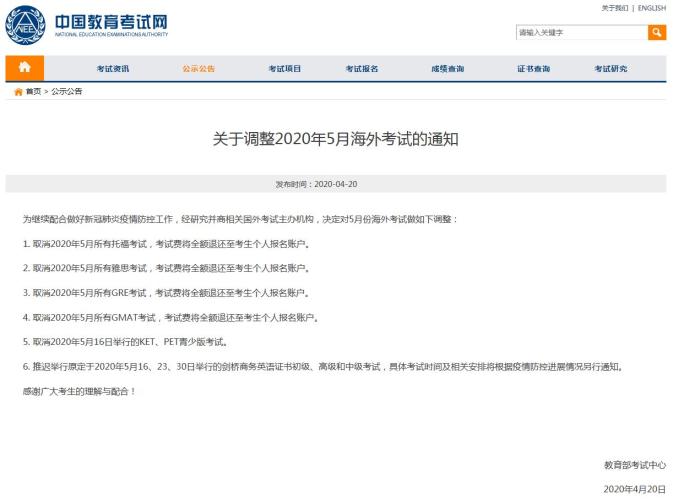
Task: Open the 考试项目 navigation item
Action: [284, 69]
